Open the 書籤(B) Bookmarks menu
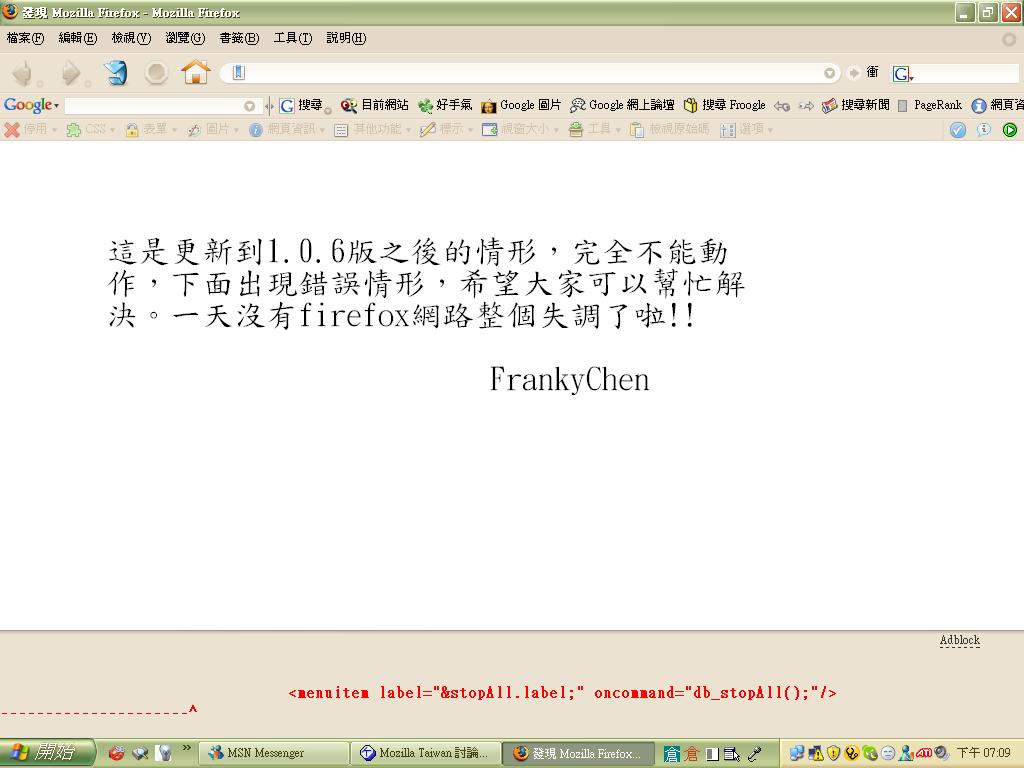1024x768 pixels. 239,38
